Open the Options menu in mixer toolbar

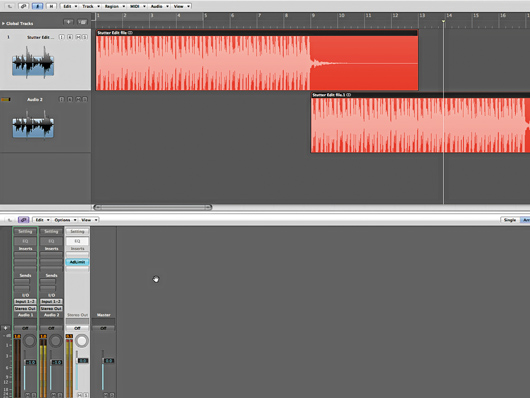coord(65,220)
